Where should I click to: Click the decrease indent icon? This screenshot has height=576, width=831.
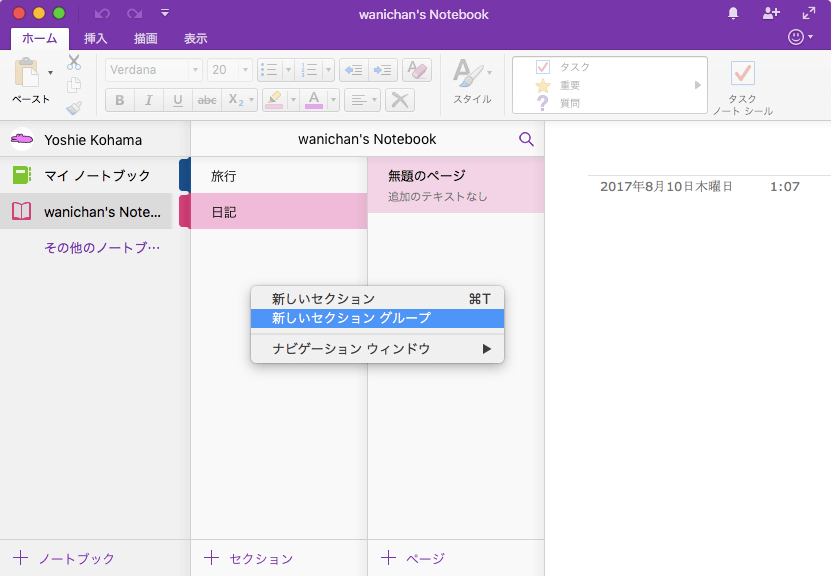[x=353, y=70]
